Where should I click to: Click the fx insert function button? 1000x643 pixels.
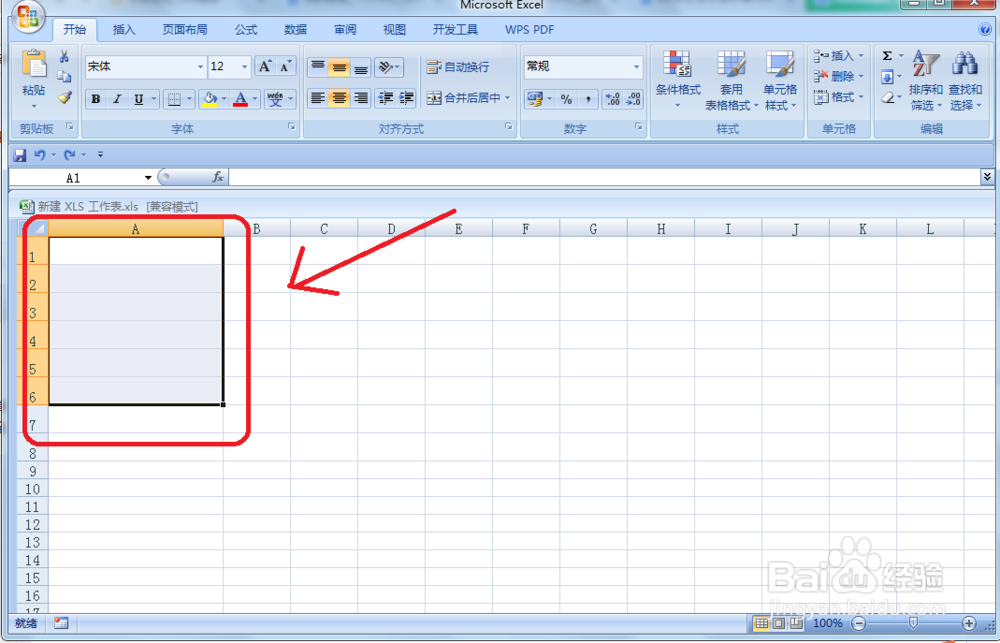[218, 177]
